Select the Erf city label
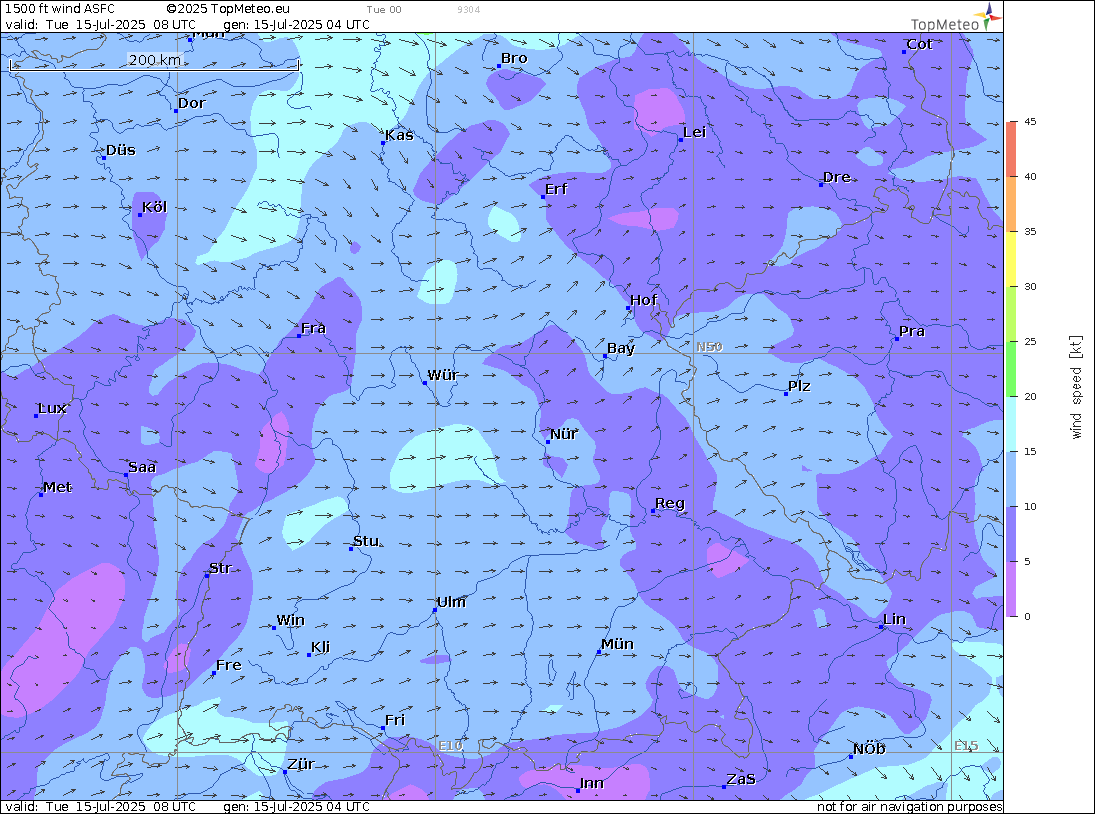1095x814 pixels. [556, 189]
